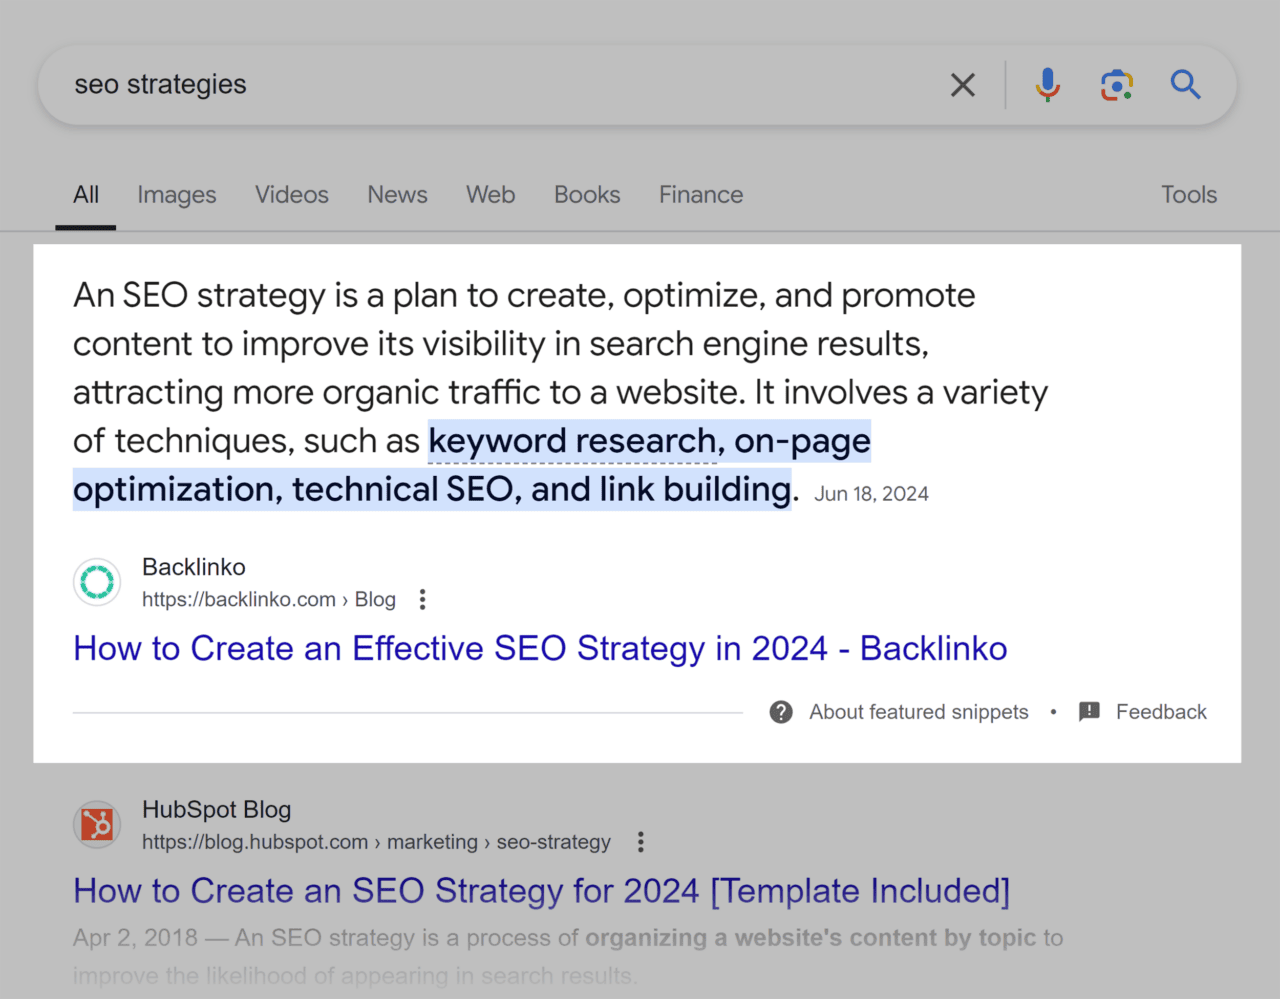Click the Feedback flag icon
Image resolution: width=1280 pixels, height=999 pixels.
pyautogui.click(x=1089, y=711)
